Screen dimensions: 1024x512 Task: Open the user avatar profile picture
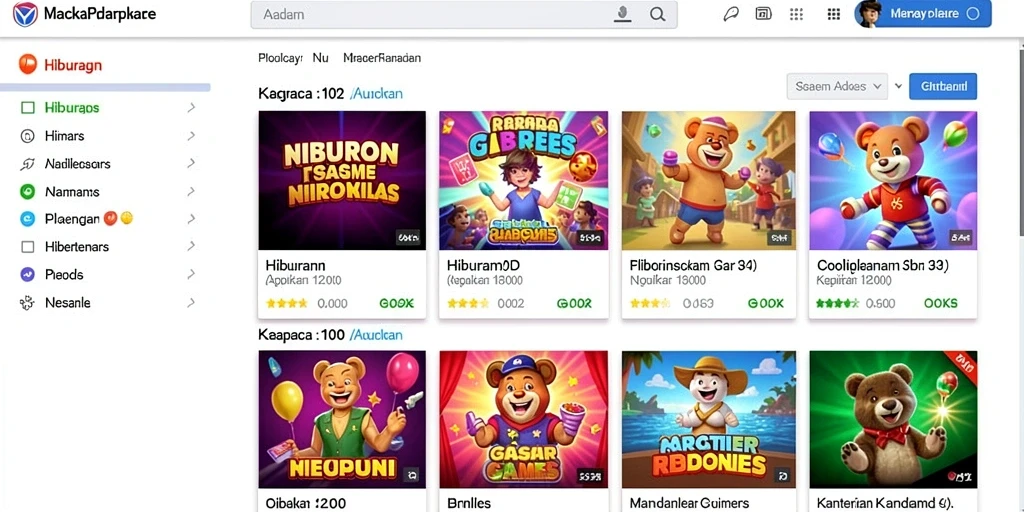(867, 13)
